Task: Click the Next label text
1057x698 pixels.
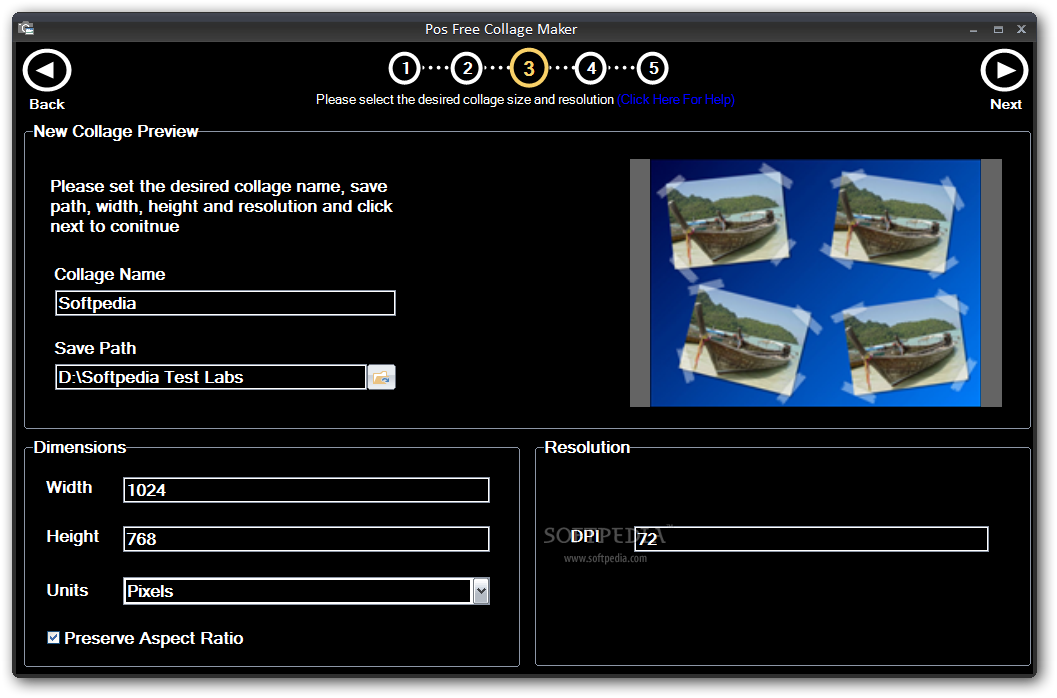Action: tap(1006, 105)
